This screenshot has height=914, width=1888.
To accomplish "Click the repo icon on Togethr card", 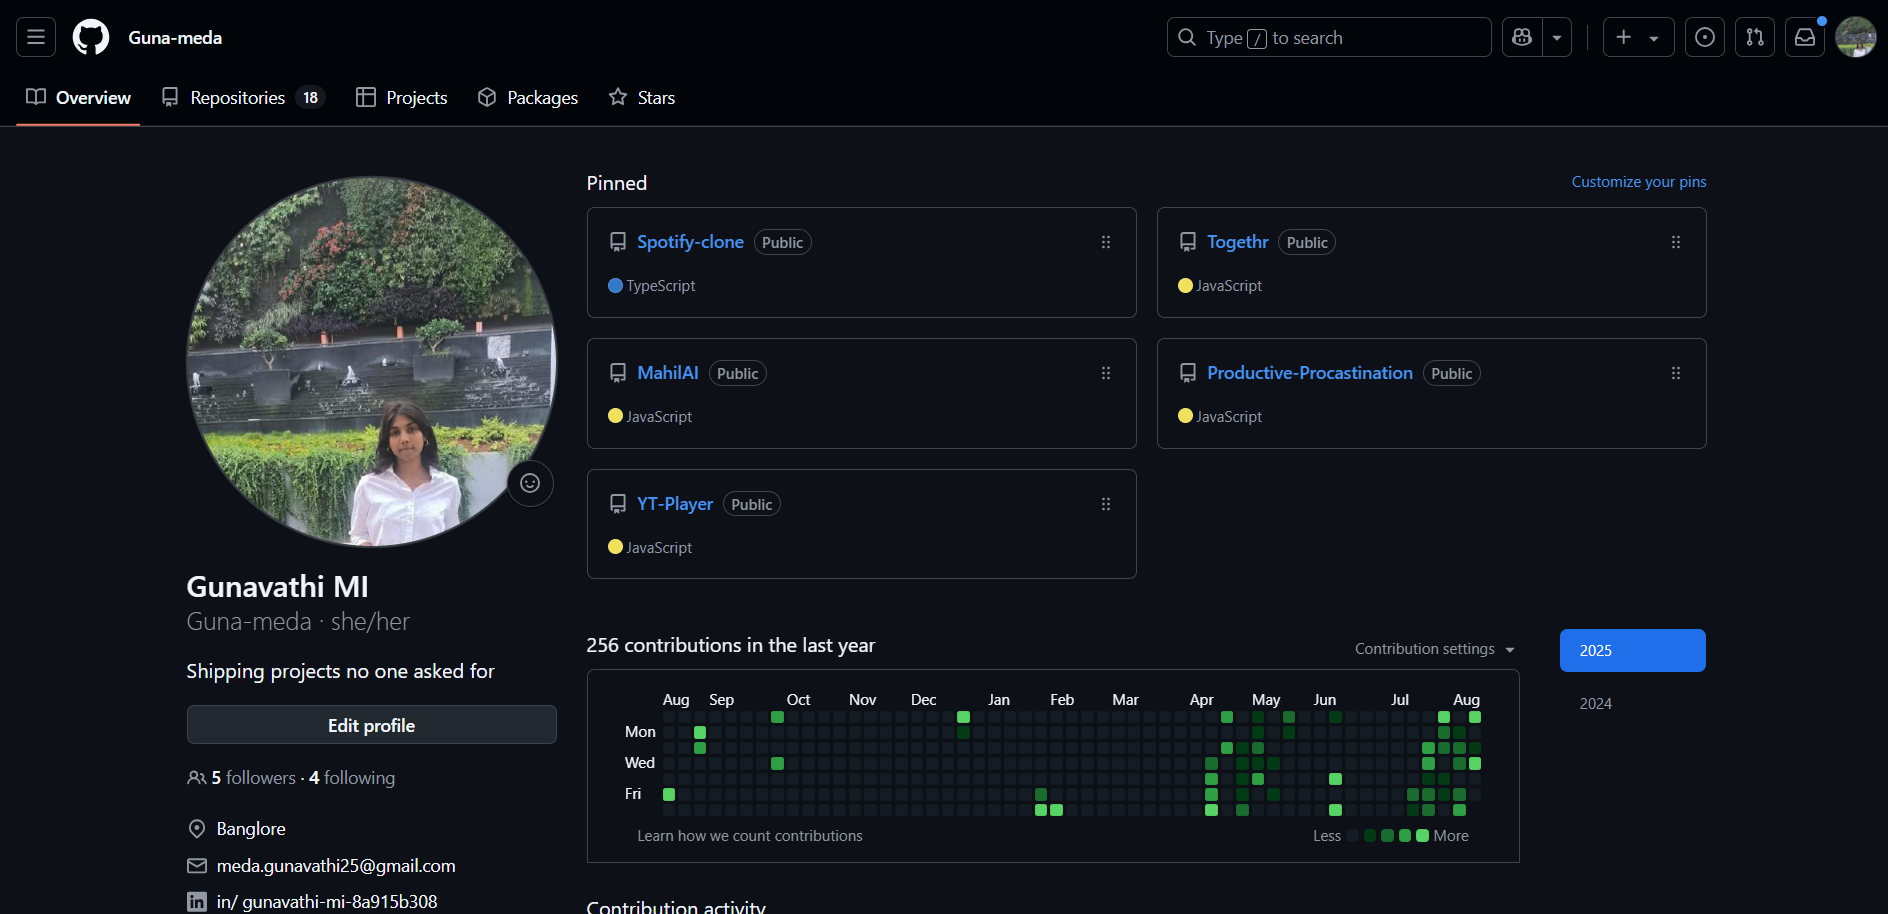I will coord(1188,242).
